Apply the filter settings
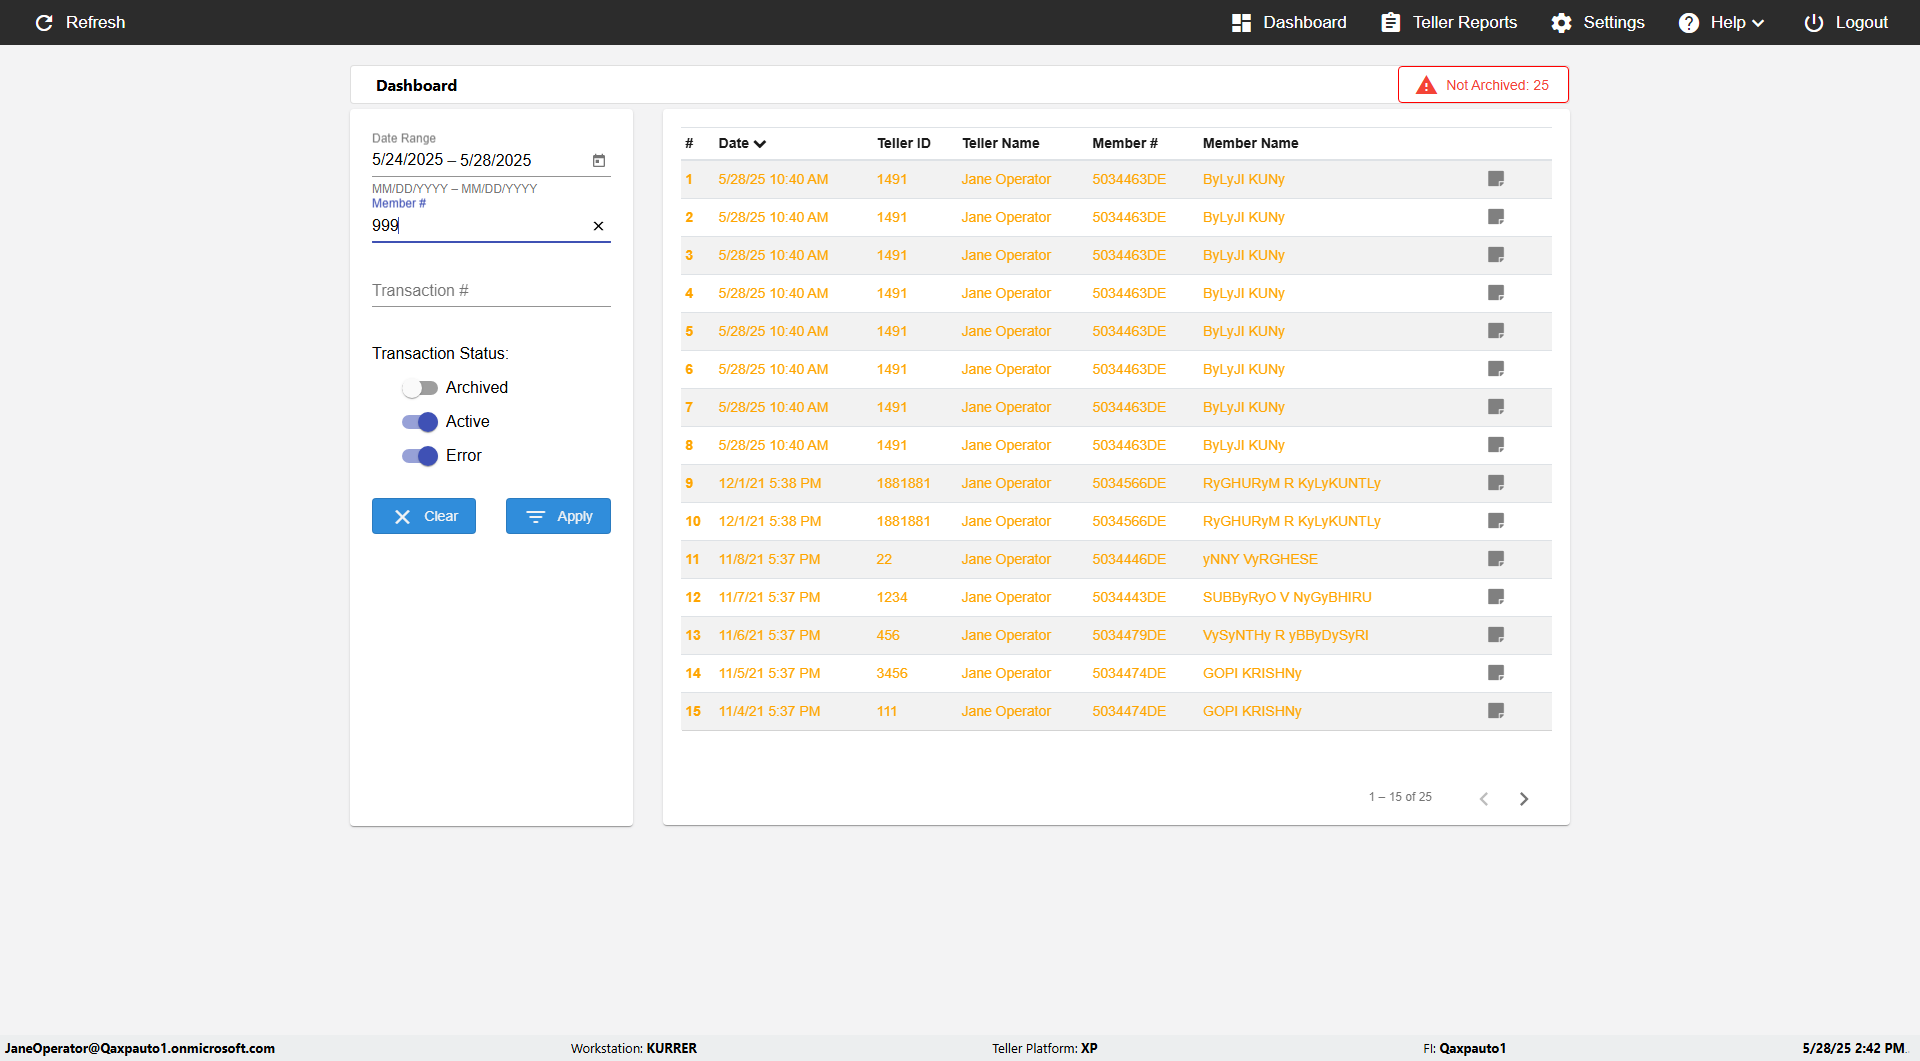This screenshot has height=1061, width=1920. click(x=558, y=516)
